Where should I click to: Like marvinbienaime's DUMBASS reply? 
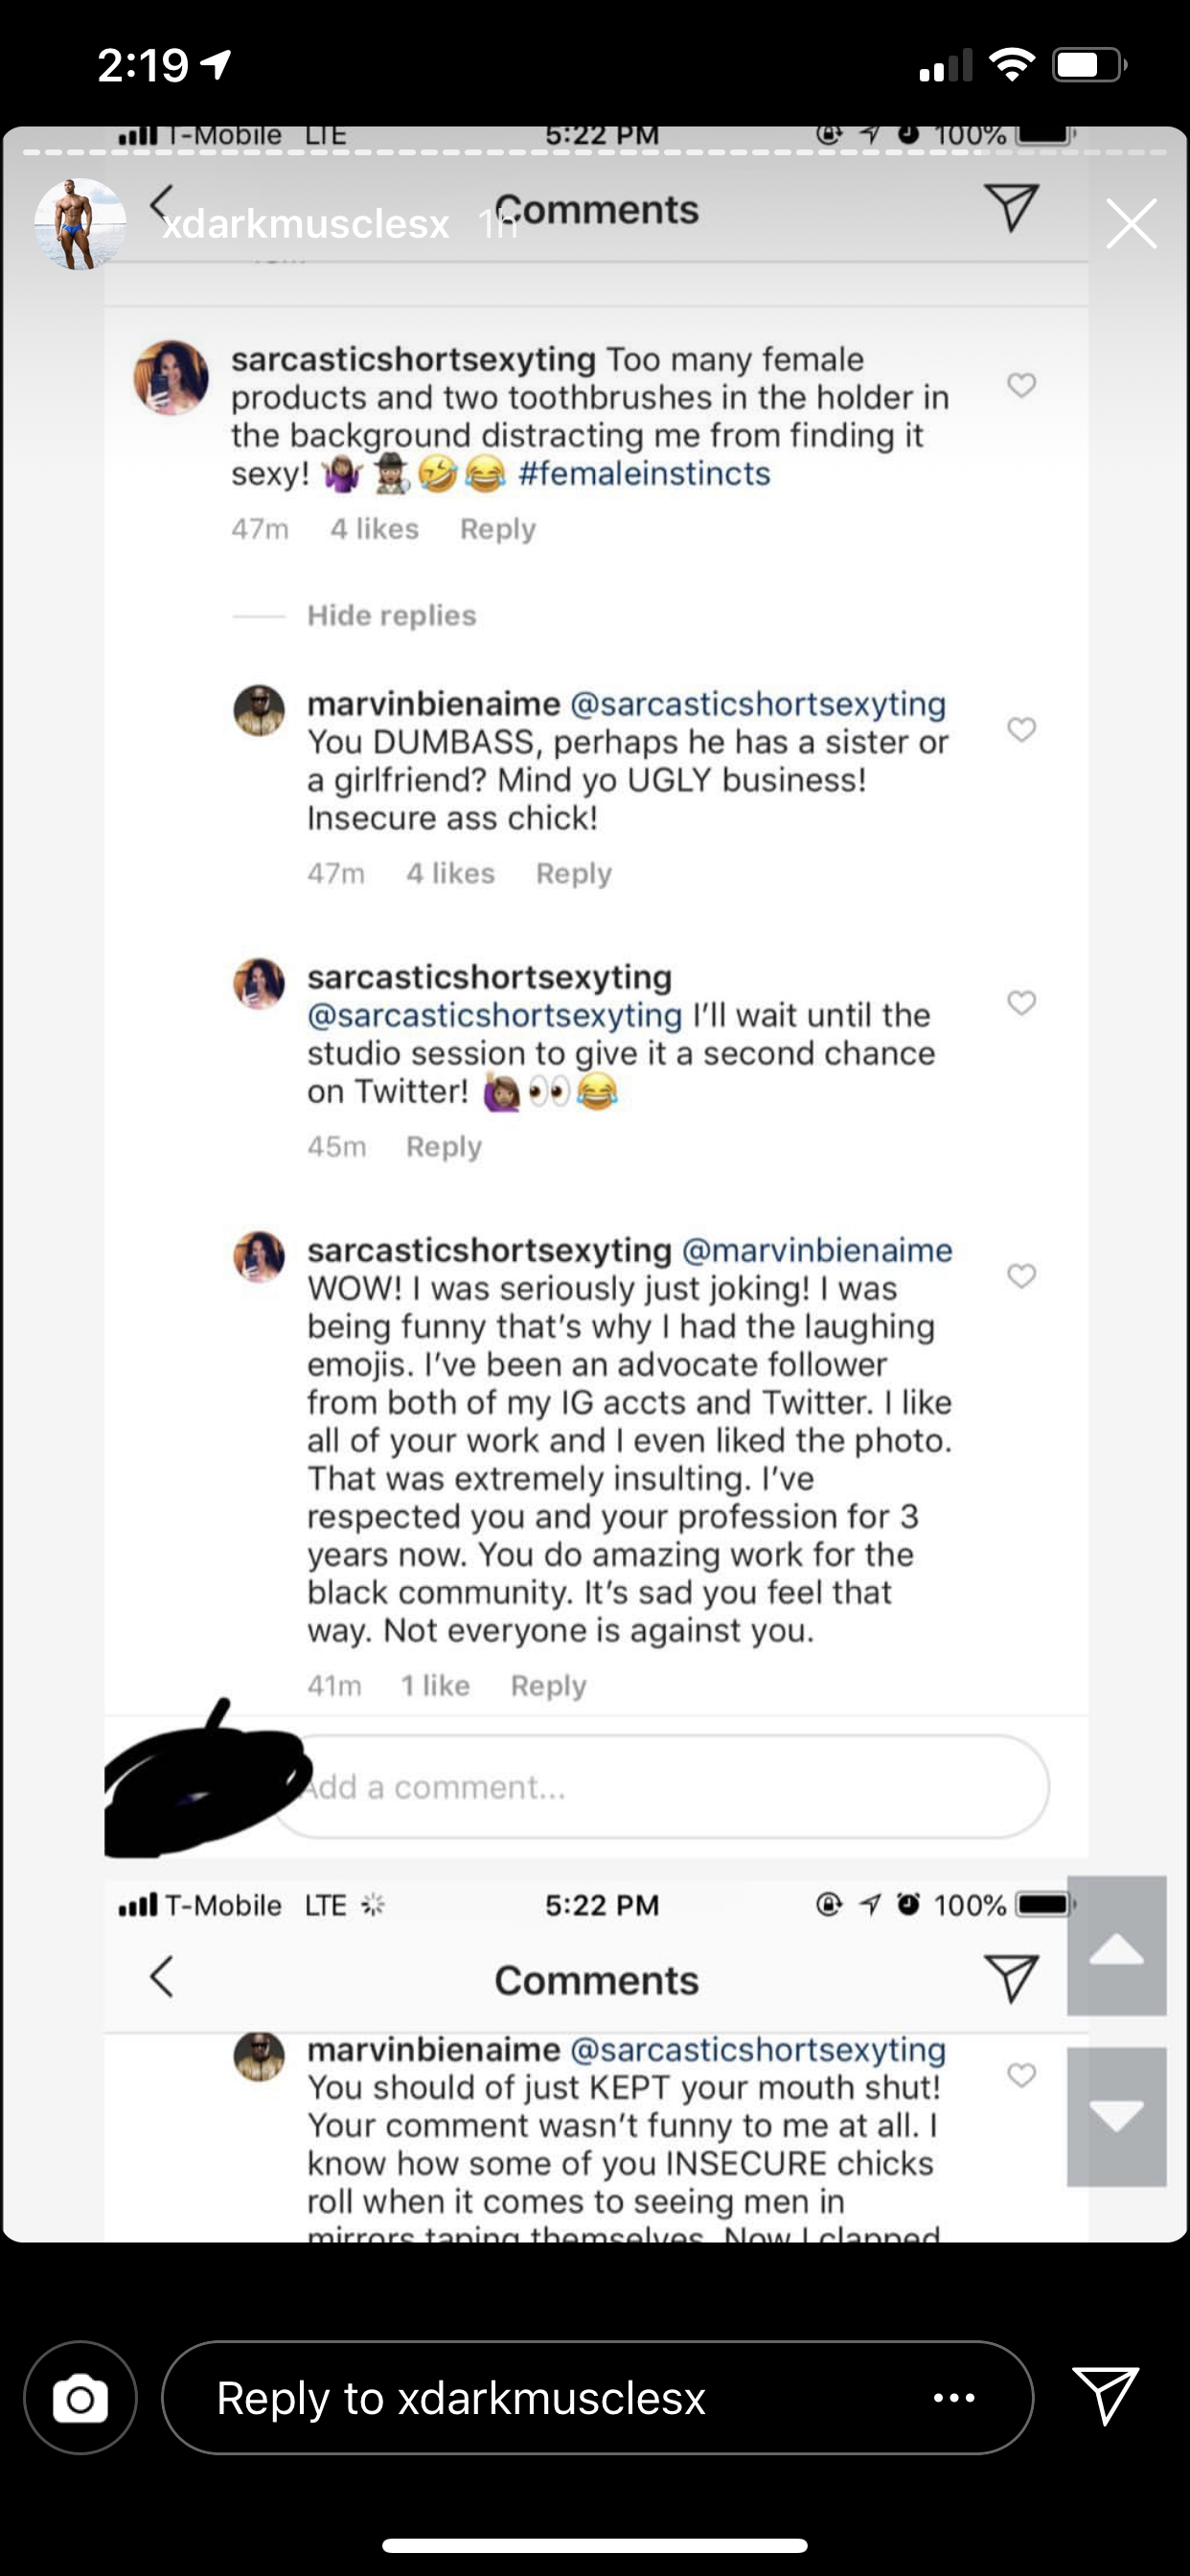[1021, 730]
